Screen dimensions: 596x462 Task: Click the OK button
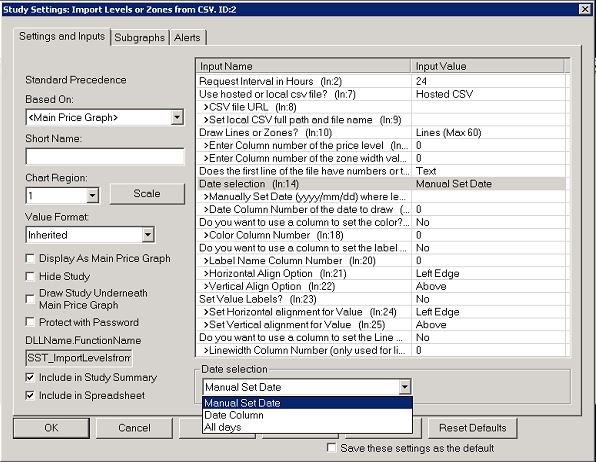click(x=51, y=428)
